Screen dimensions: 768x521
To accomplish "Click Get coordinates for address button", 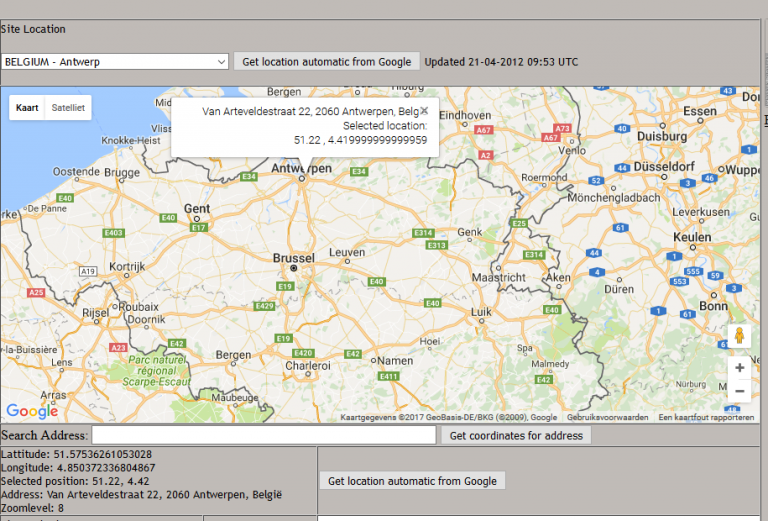I will click(x=516, y=435).
